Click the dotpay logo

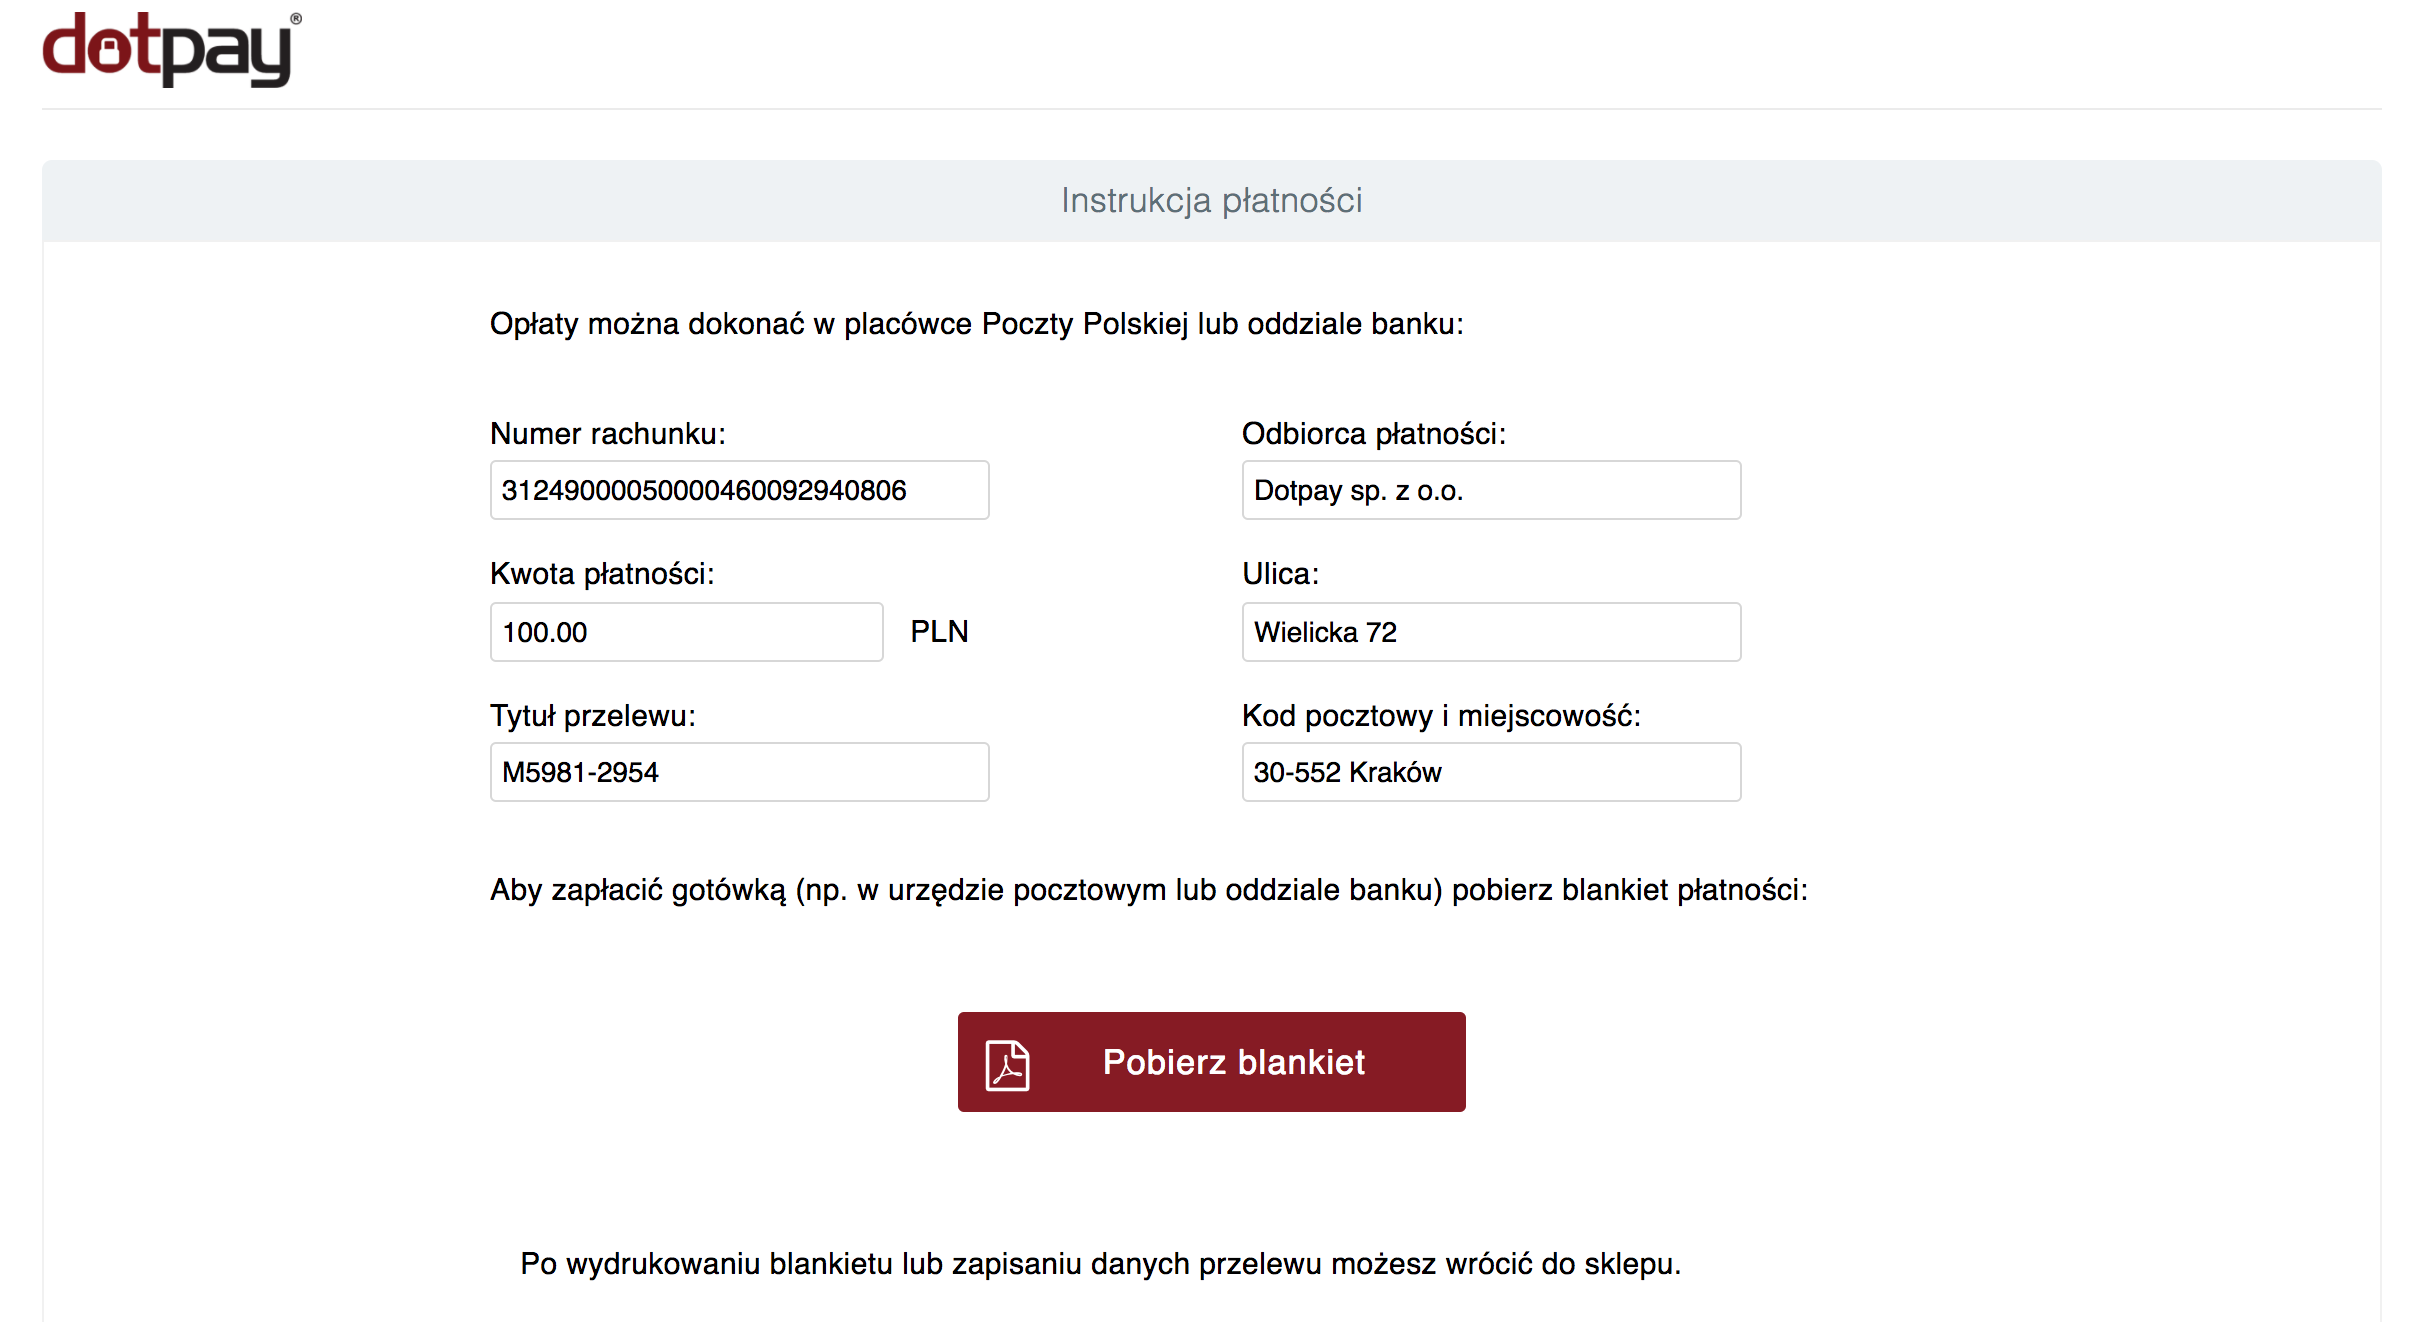tap(170, 48)
